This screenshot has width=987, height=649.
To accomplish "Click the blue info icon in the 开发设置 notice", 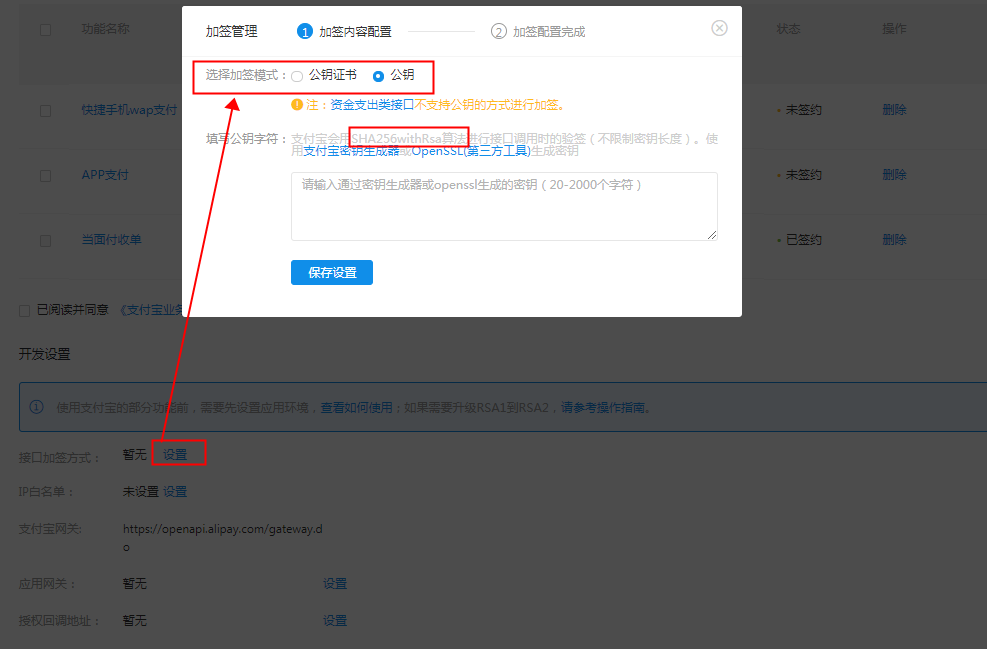I will click(37, 407).
